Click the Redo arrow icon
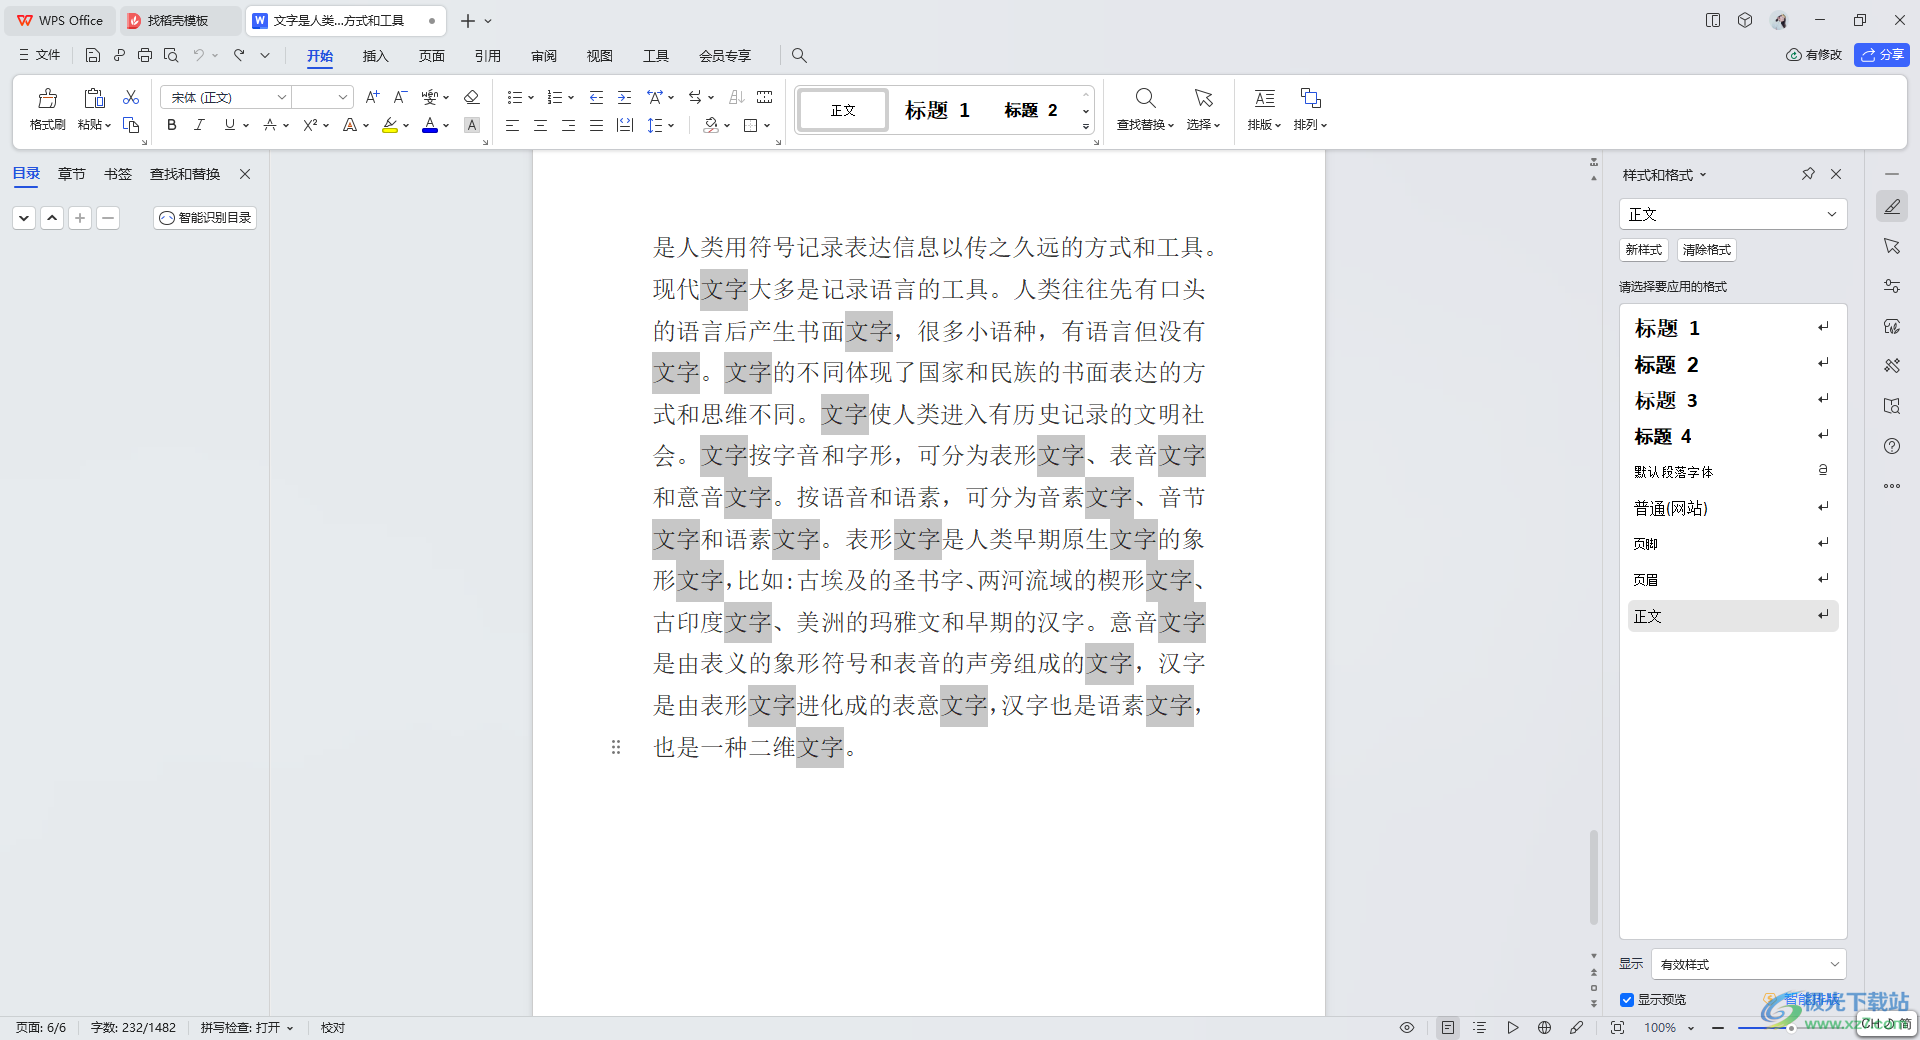 coord(239,55)
